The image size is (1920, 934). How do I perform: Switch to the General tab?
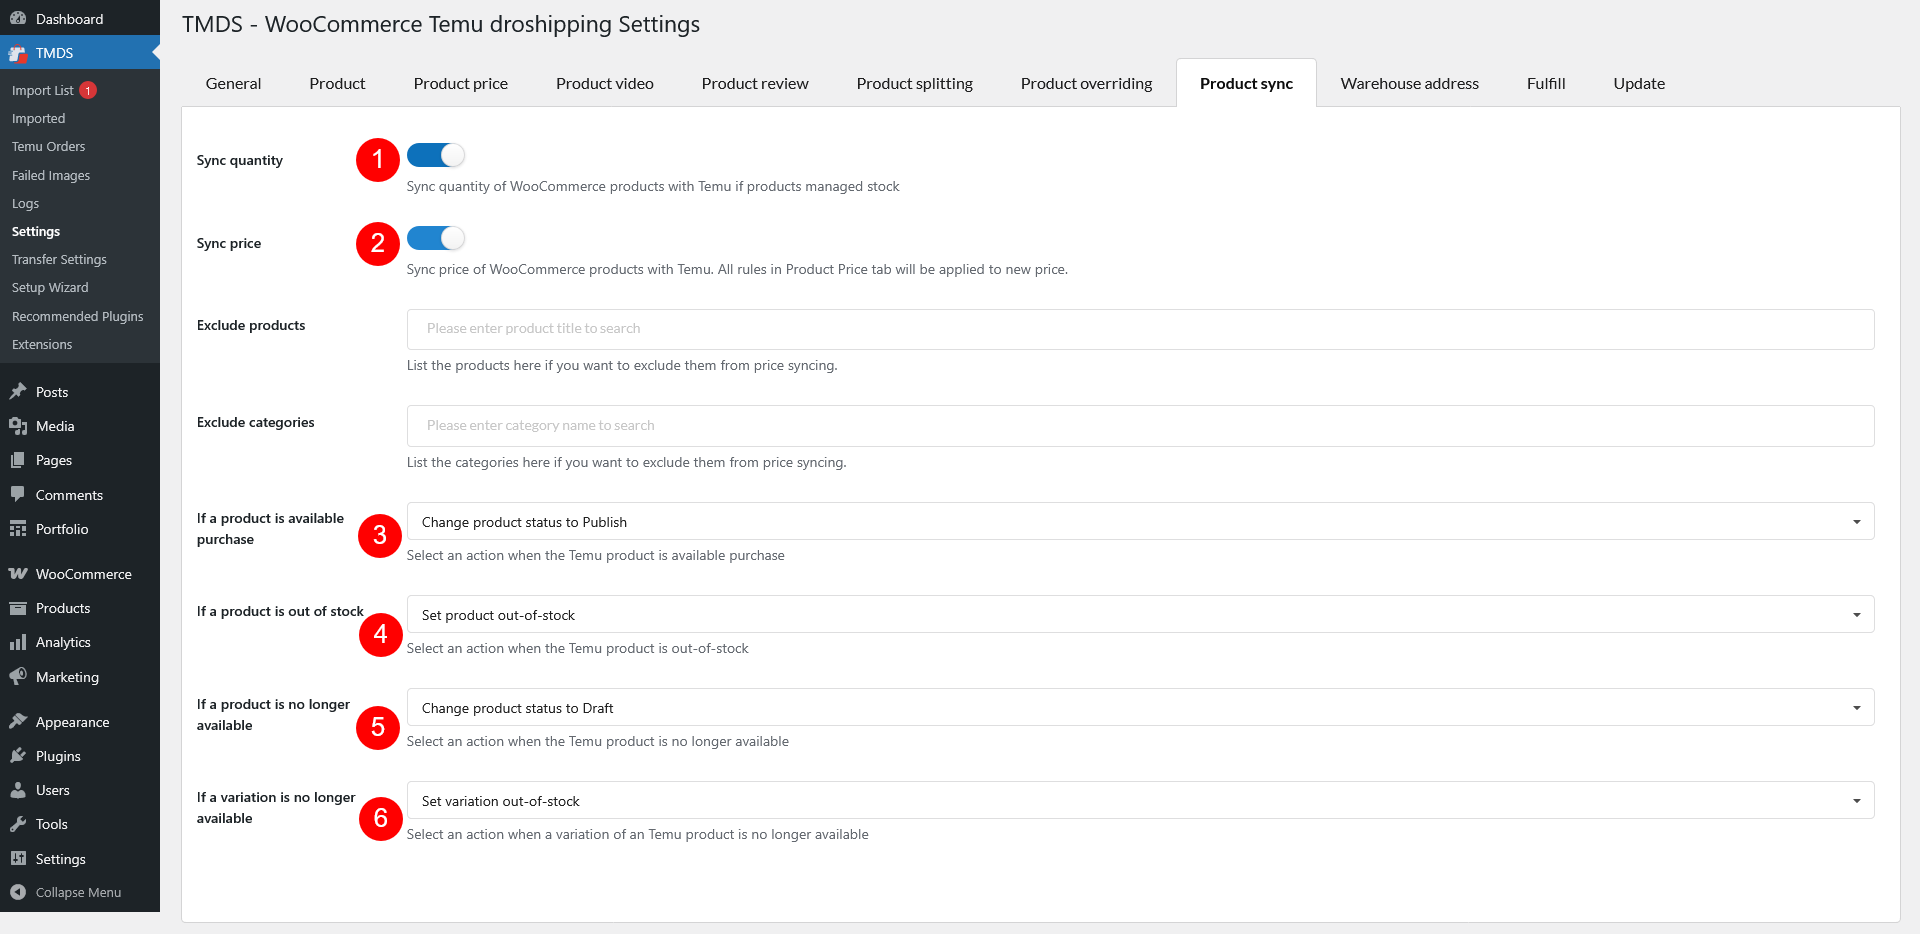click(x=233, y=84)
